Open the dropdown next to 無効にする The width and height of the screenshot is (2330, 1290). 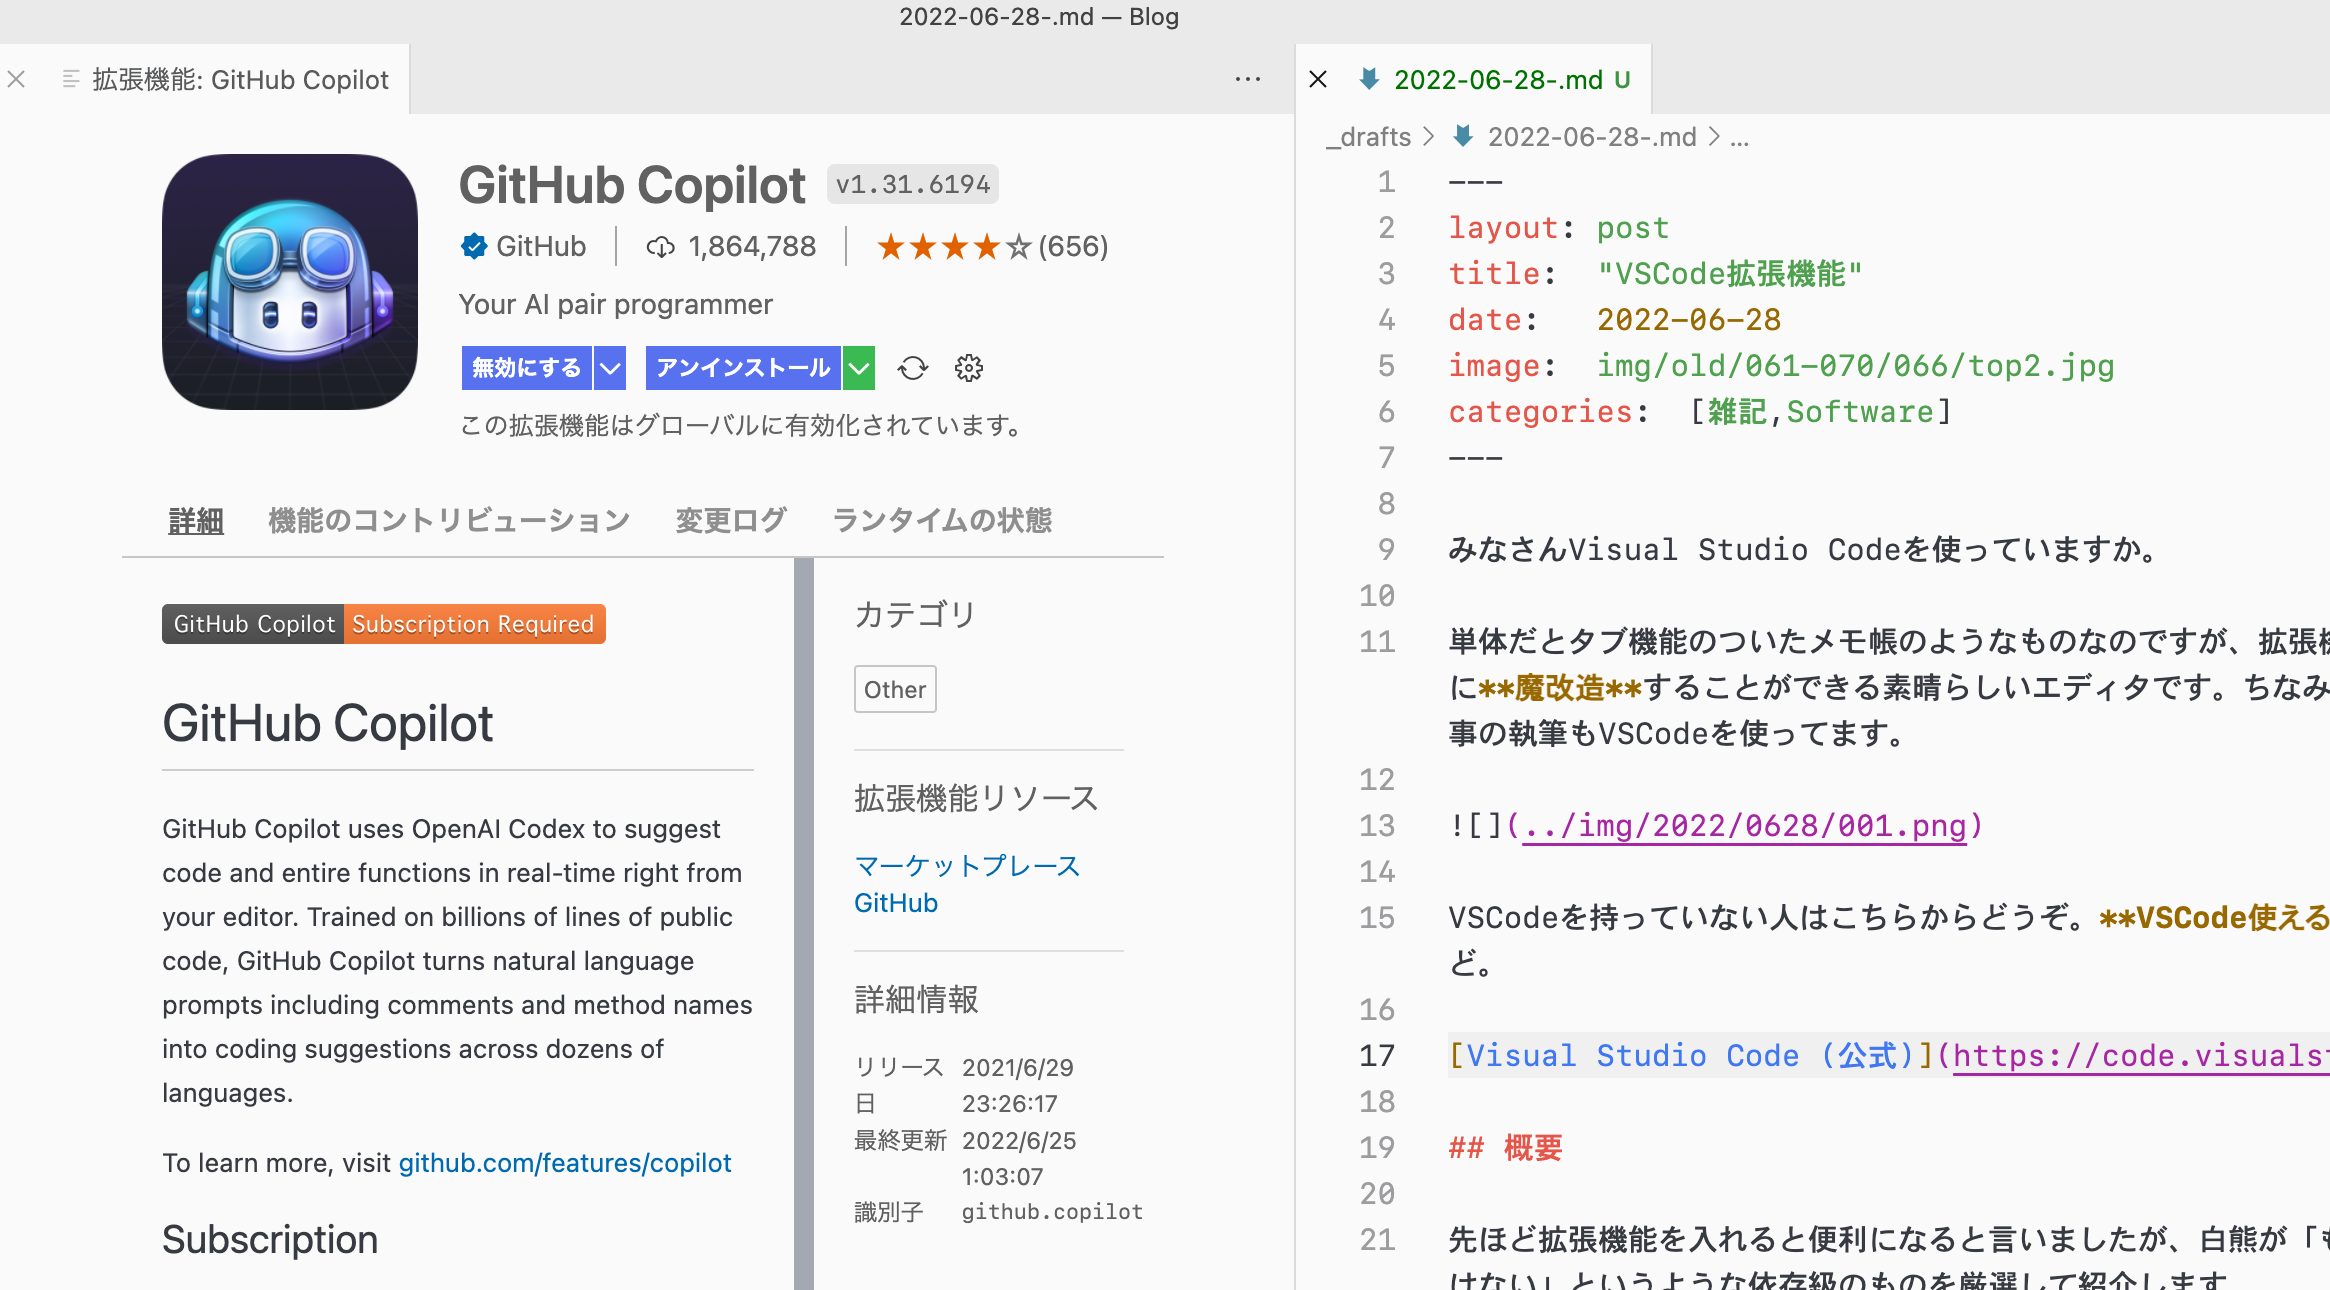click(x=610, y=368)
